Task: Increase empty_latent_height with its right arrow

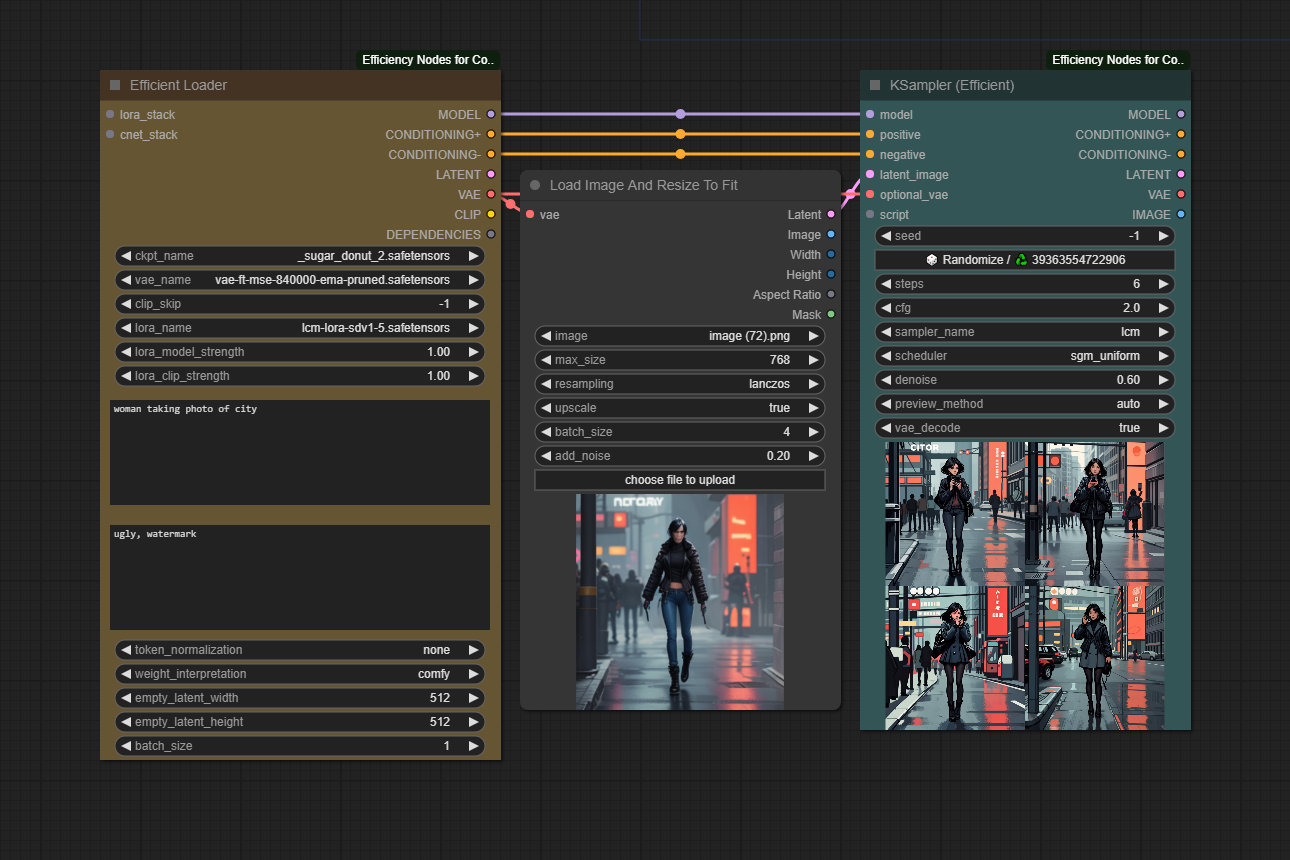Action: tap(473, 722)
